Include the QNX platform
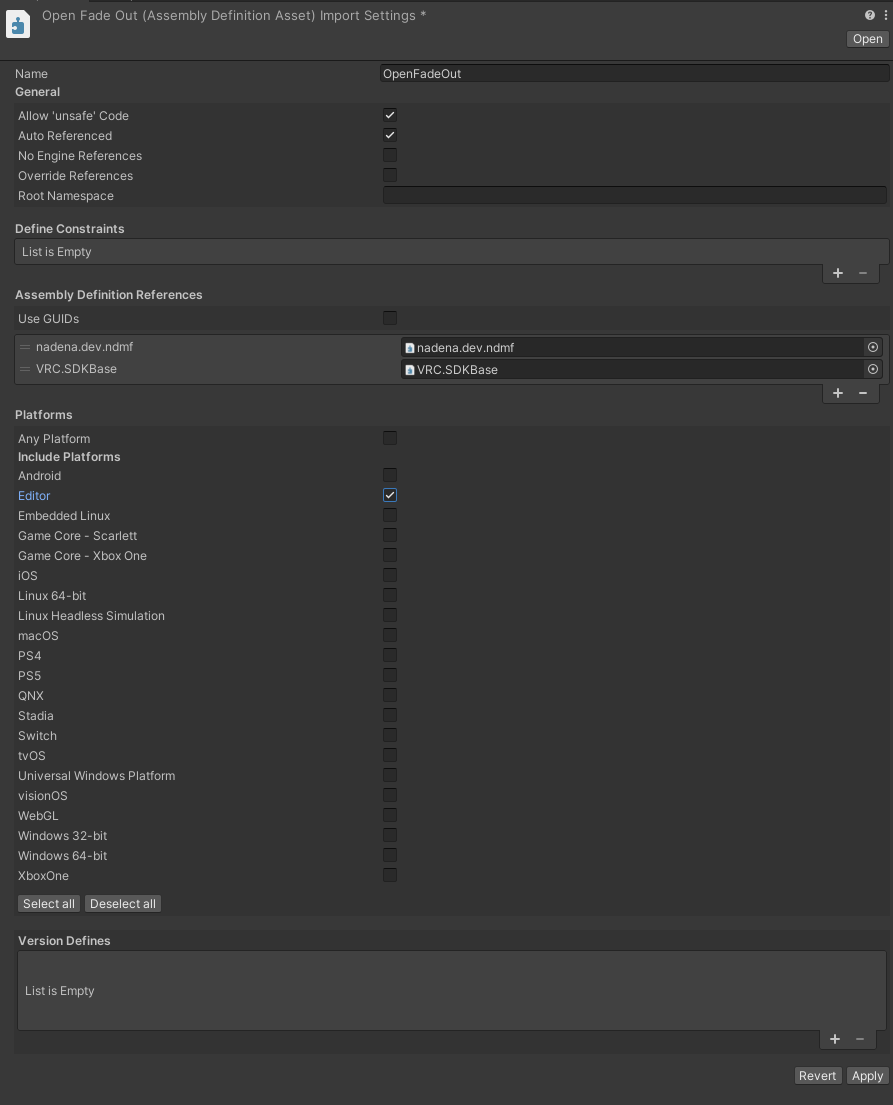This screenshot has height=1105, width=893. [x=390, y=695]
